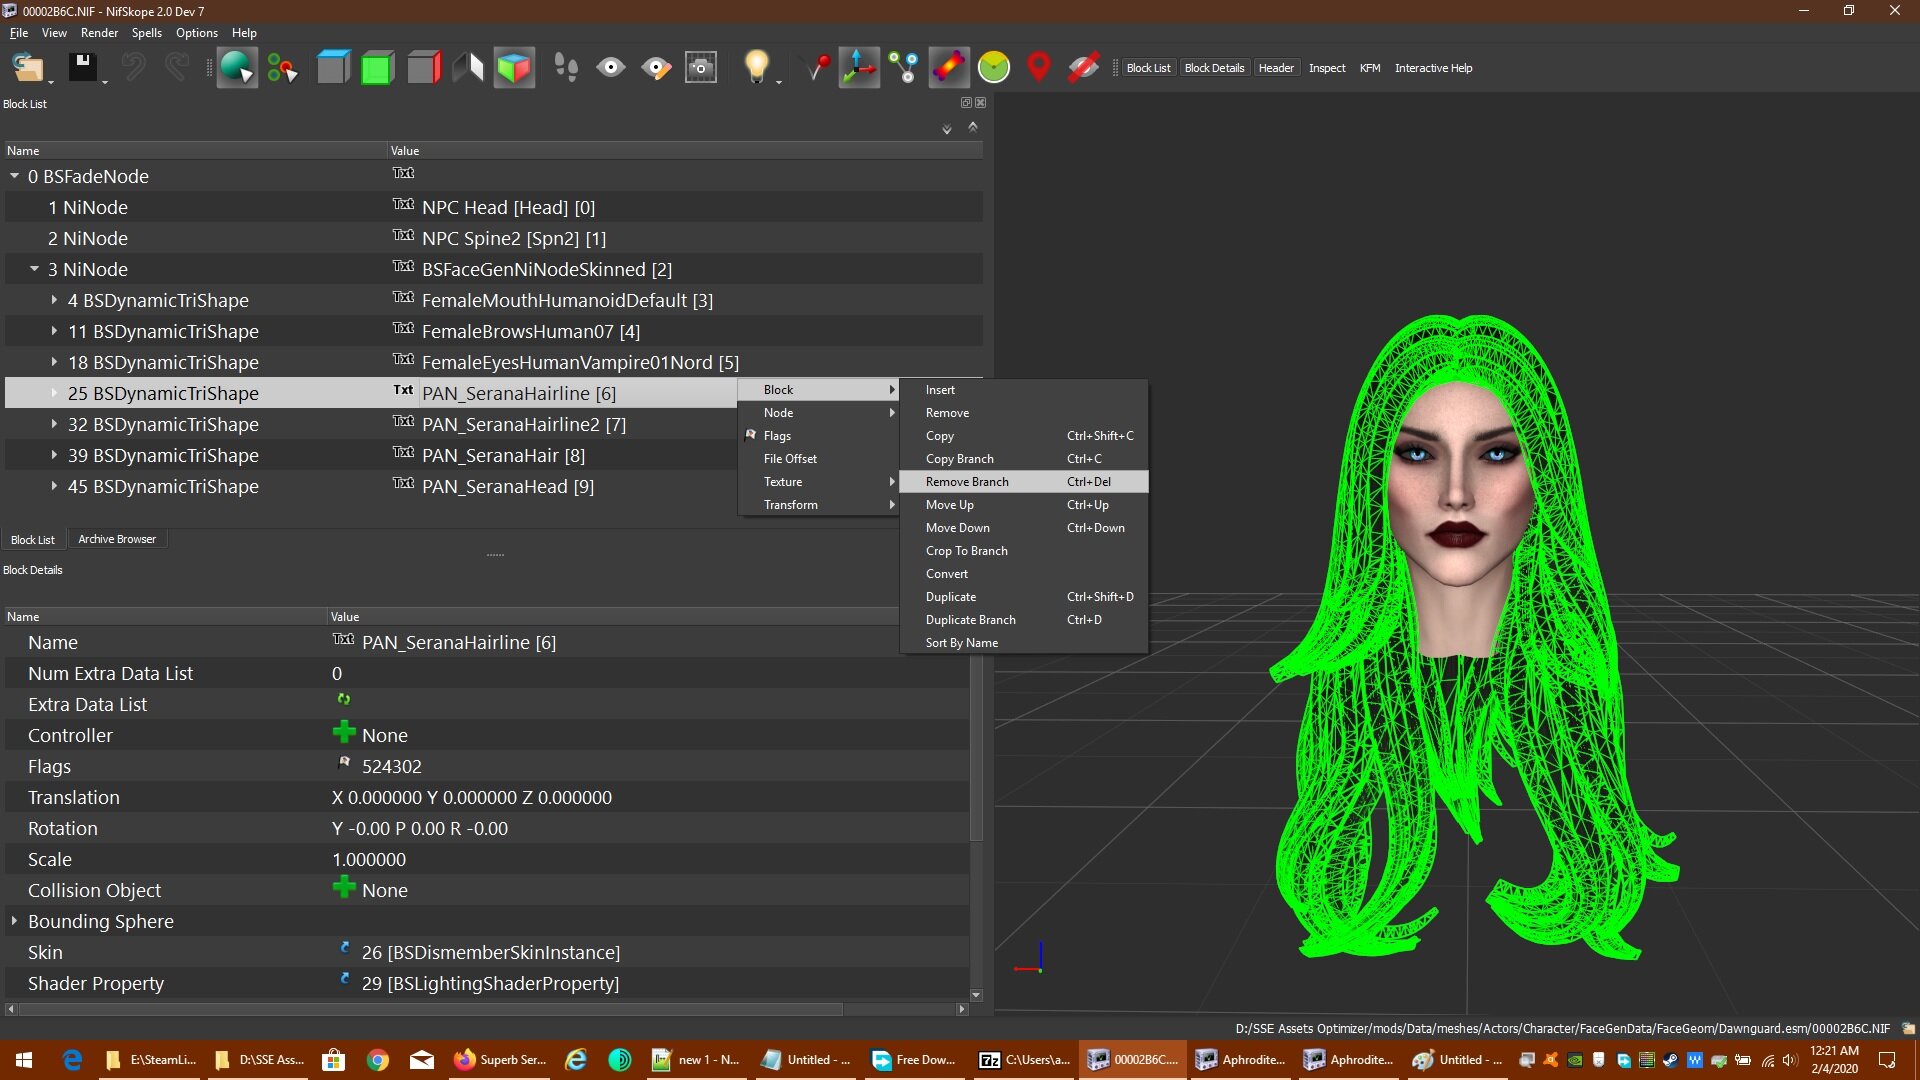Expand the 11 BSDynamicTriShape node
The height and width of the screenshot is (1080, 1920).
(x=54, y=331)
